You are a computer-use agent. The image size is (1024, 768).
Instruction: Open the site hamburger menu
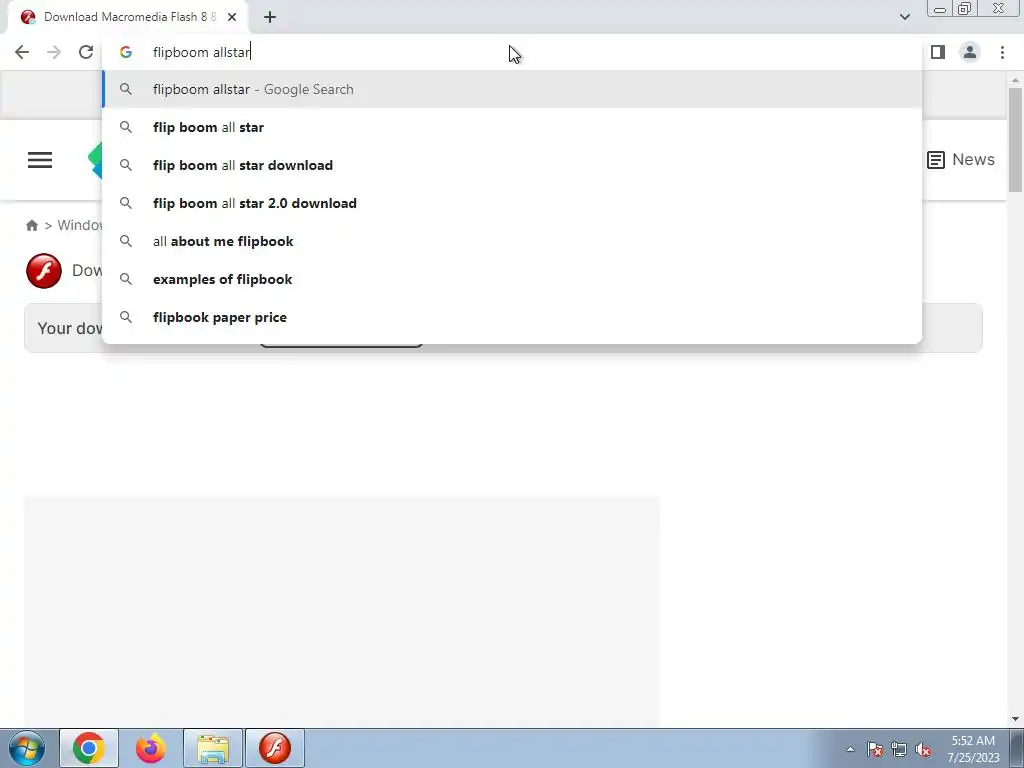[x=40, y=160]
